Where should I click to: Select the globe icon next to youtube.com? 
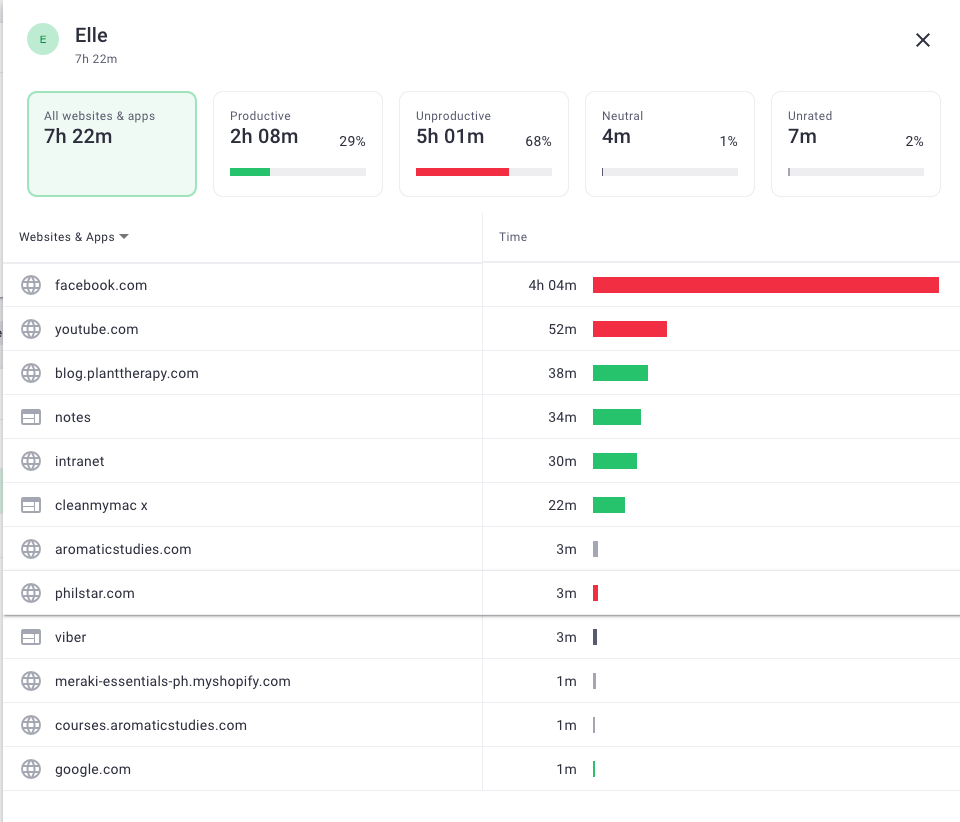30,329
